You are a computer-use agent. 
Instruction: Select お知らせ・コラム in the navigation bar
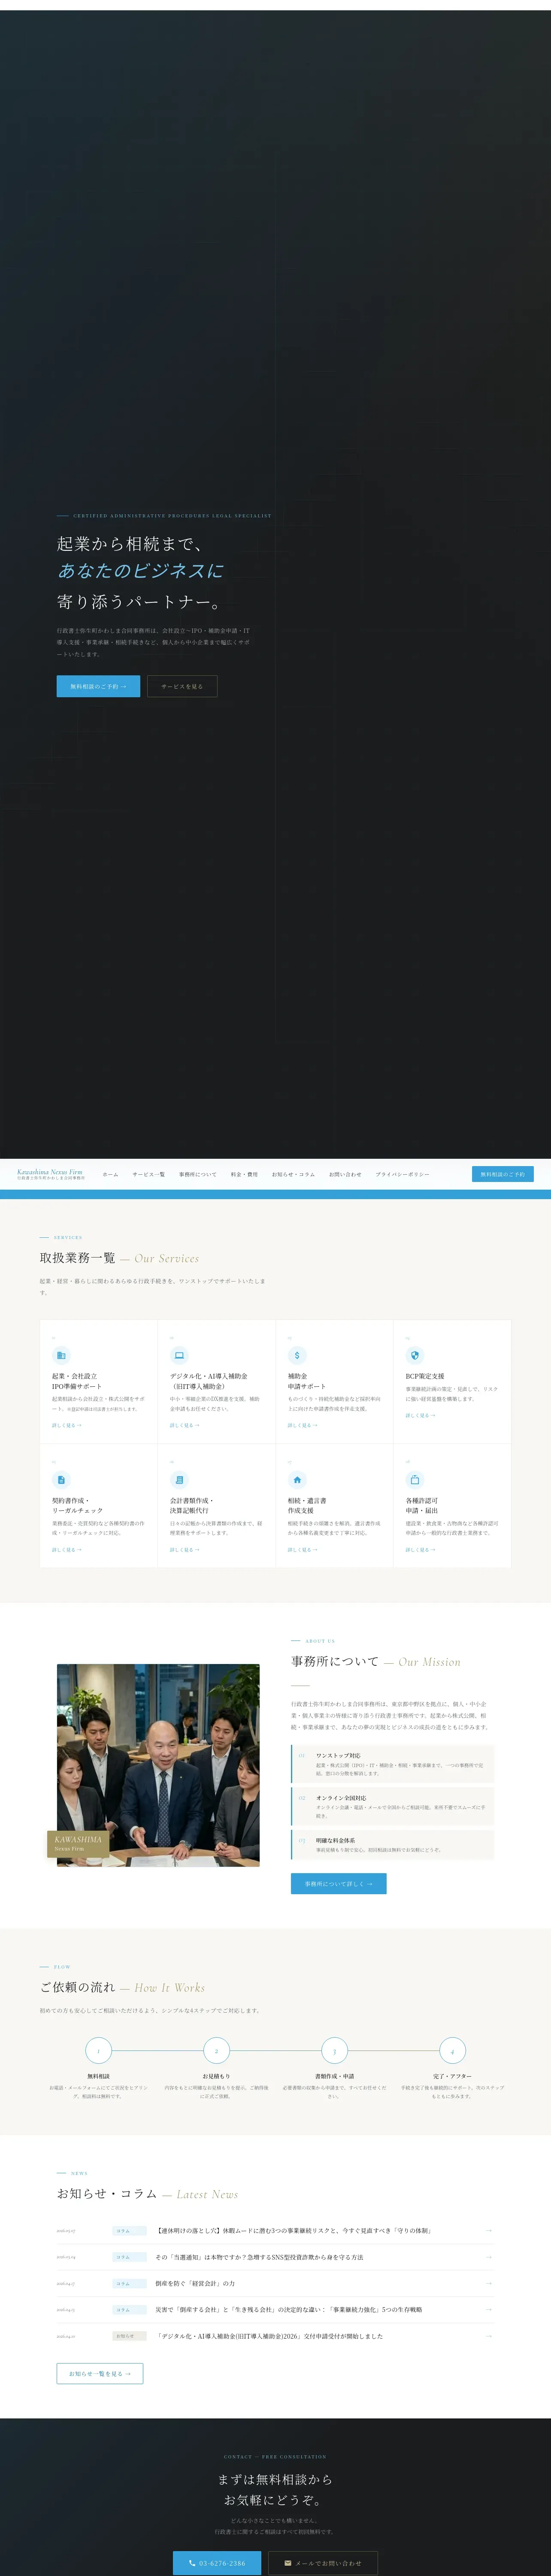click(x=293, y=1174)
